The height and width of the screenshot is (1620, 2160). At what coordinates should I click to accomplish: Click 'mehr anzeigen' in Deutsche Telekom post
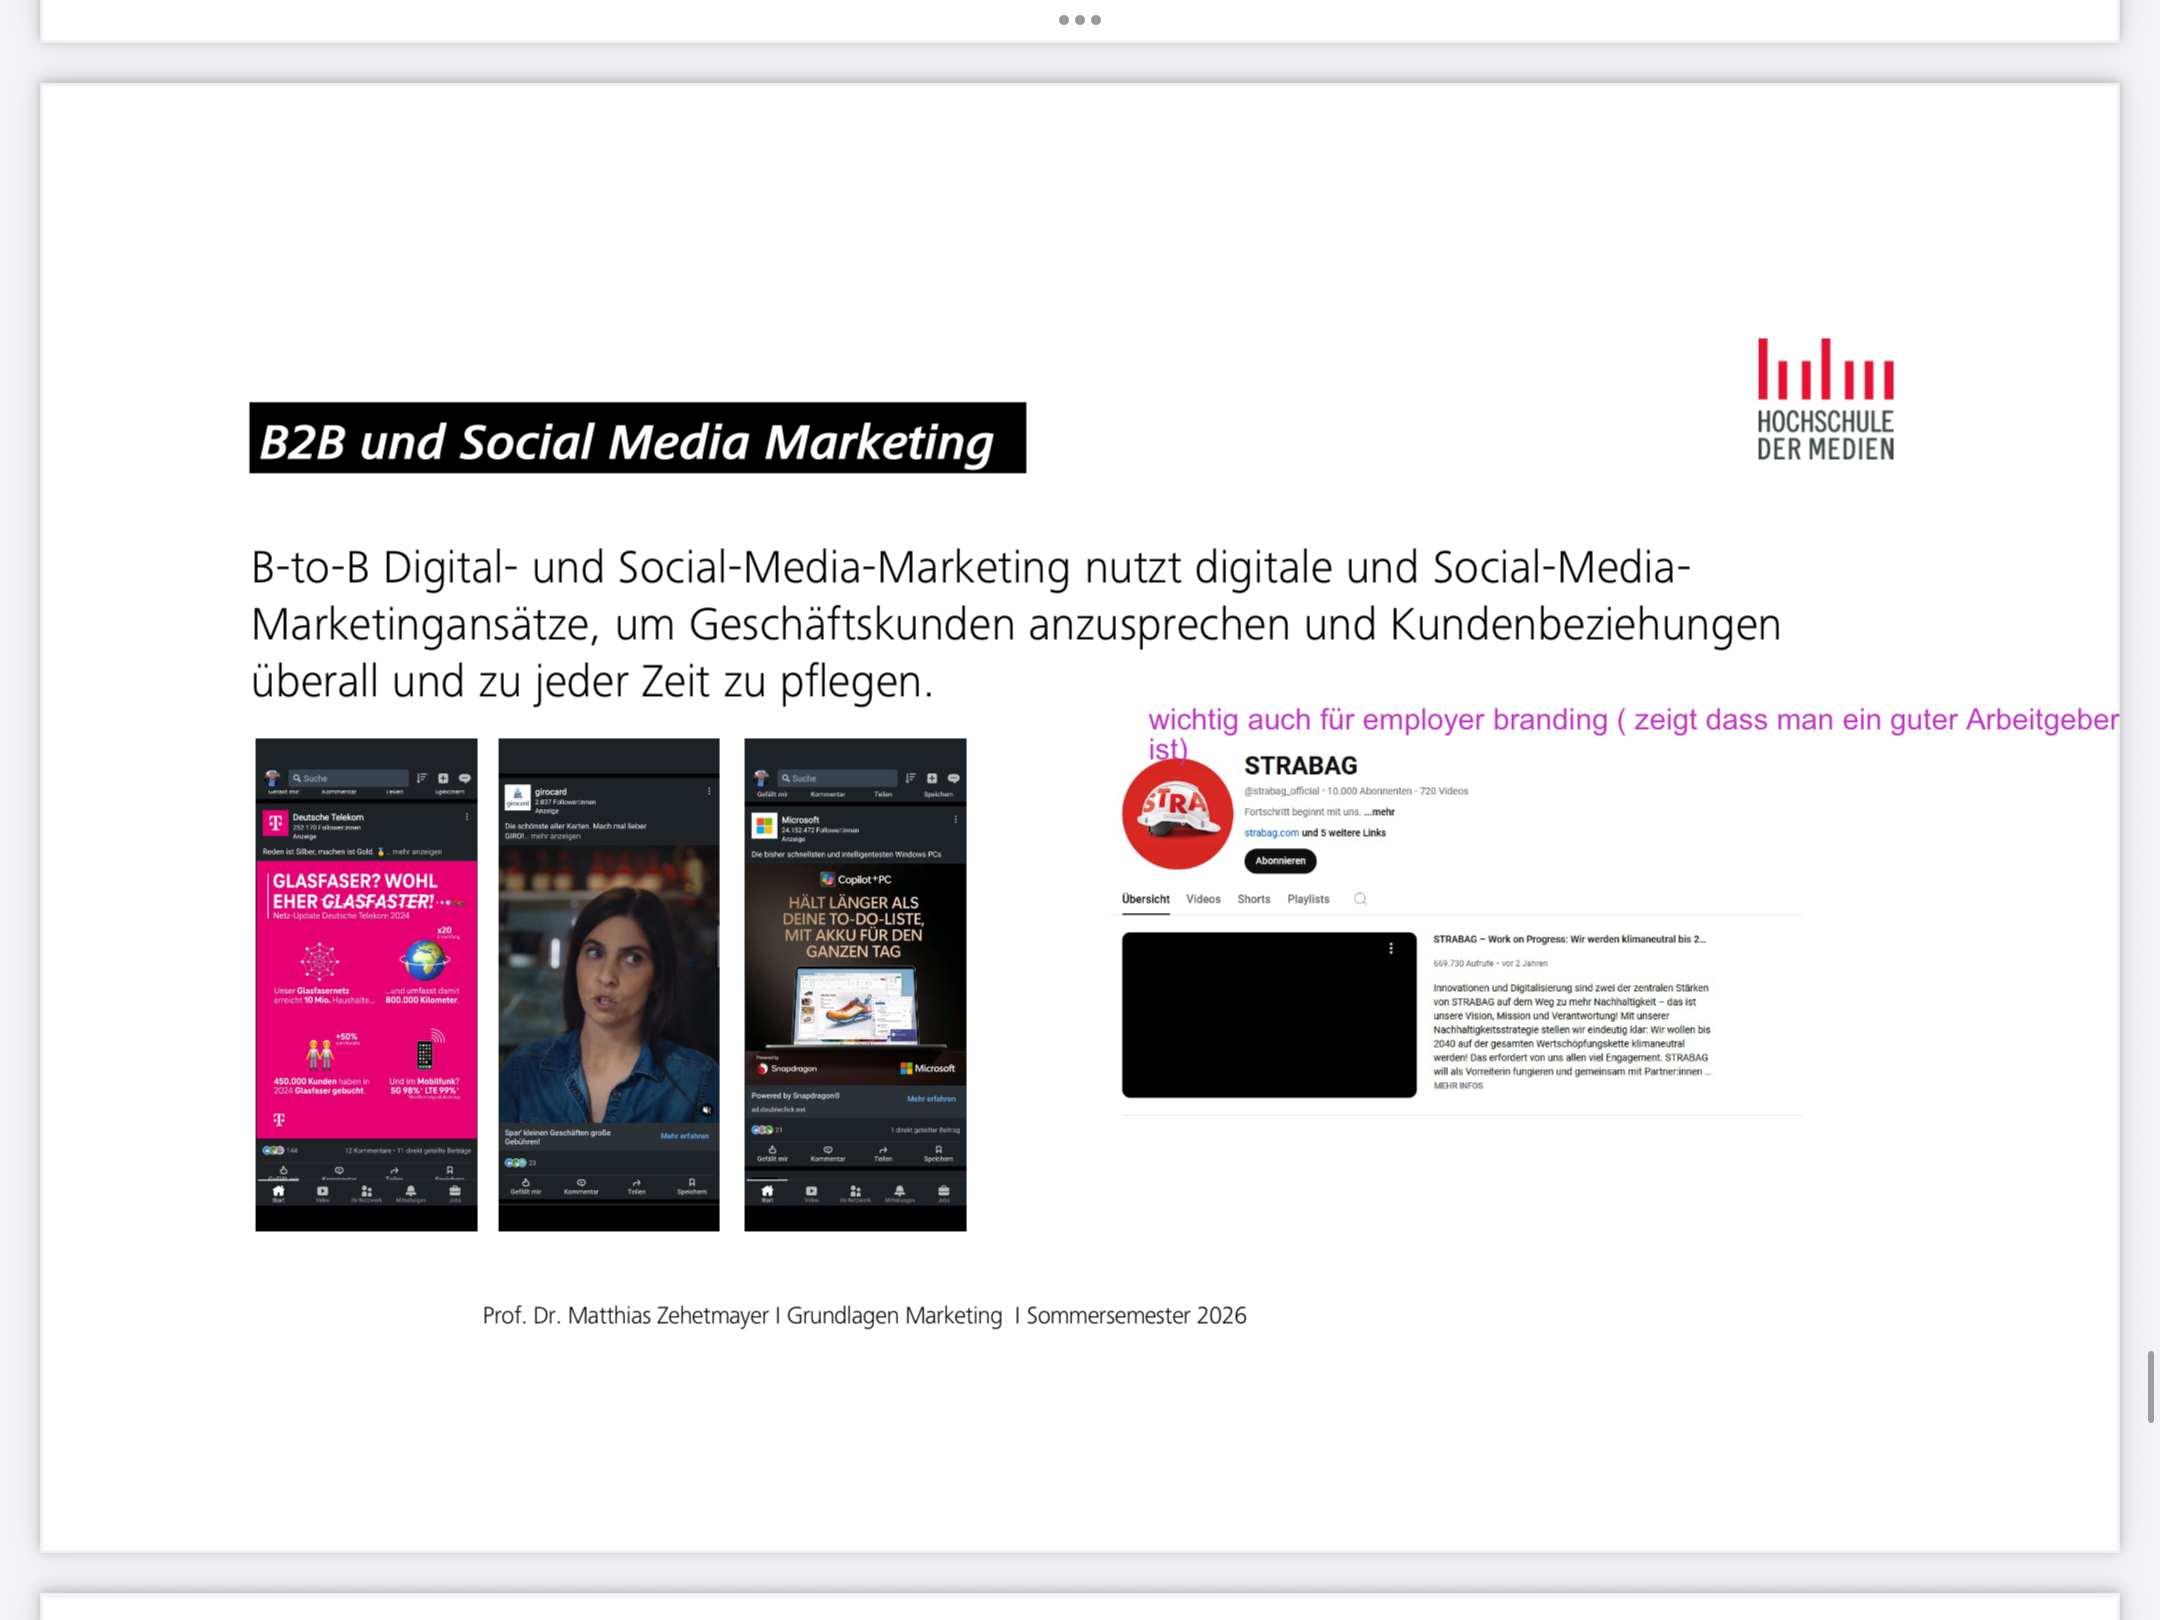[417, 852]
